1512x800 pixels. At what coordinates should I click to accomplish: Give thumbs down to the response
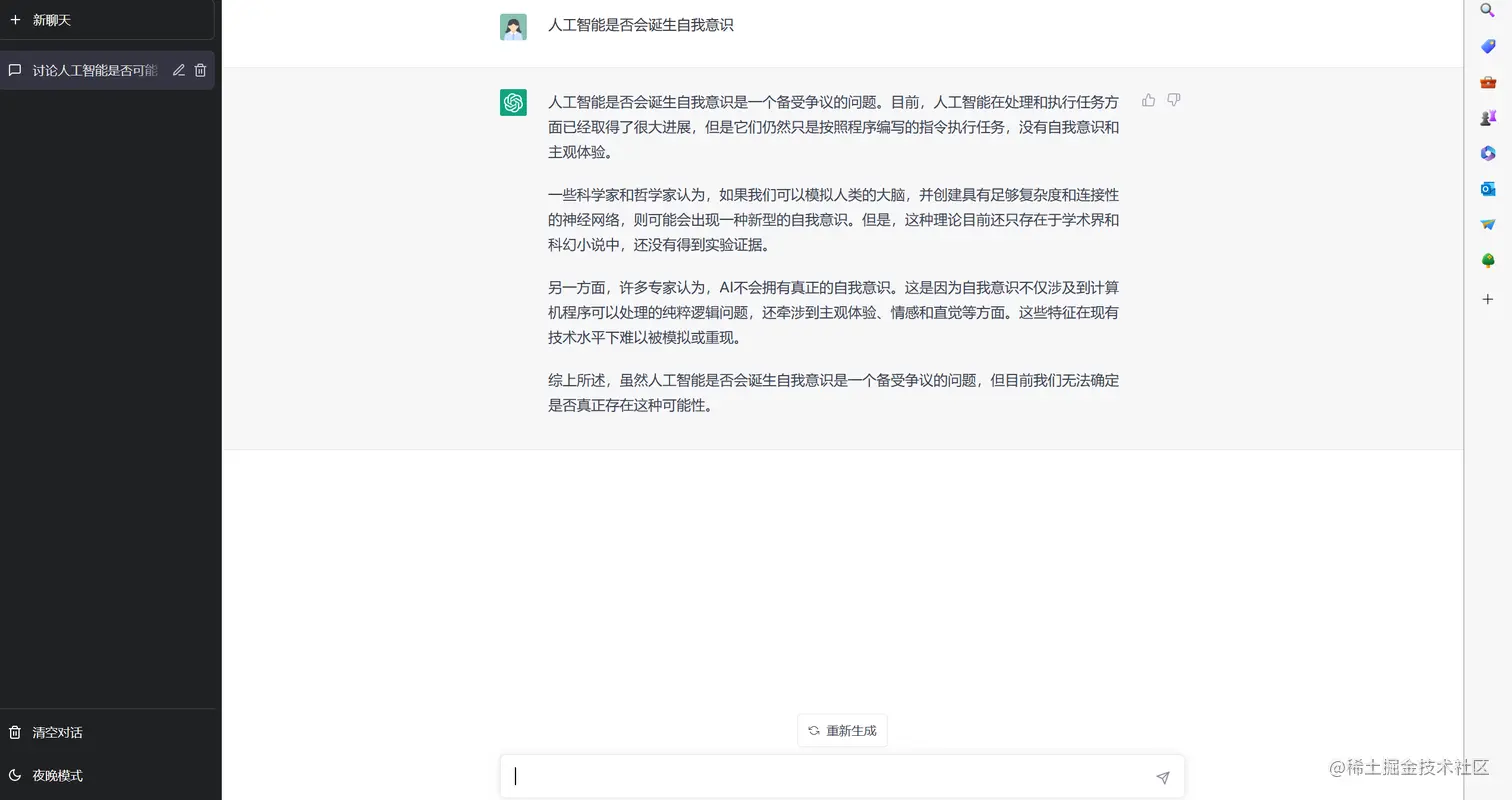coord(1174,100)
